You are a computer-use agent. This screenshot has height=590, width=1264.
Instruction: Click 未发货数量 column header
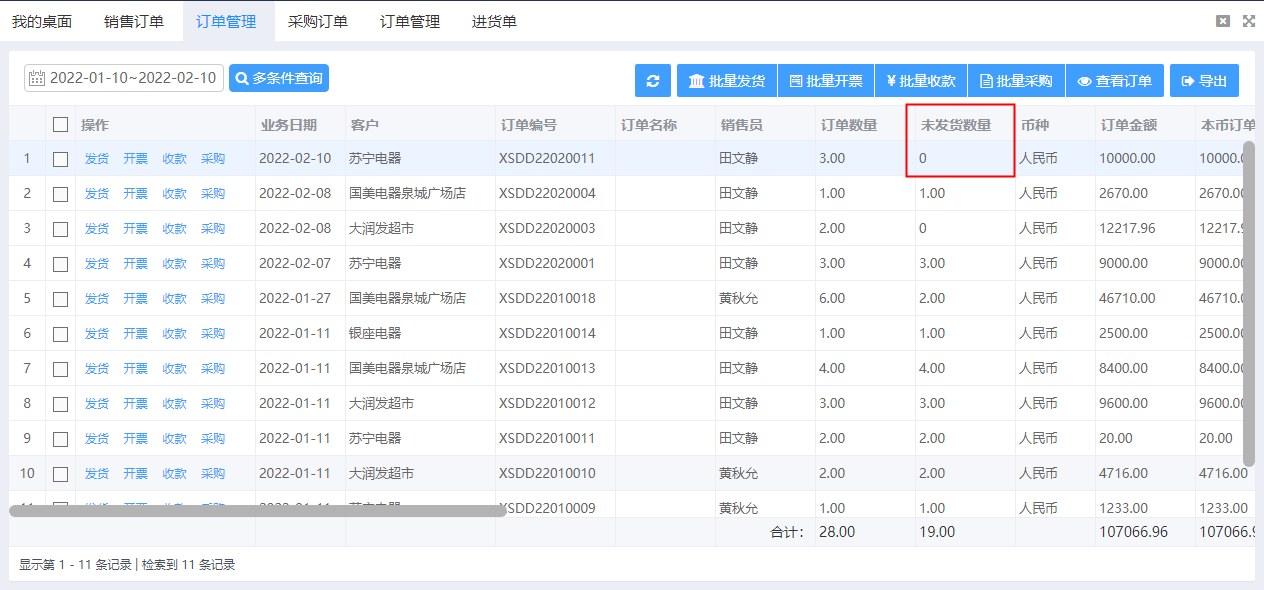point(965,125)
